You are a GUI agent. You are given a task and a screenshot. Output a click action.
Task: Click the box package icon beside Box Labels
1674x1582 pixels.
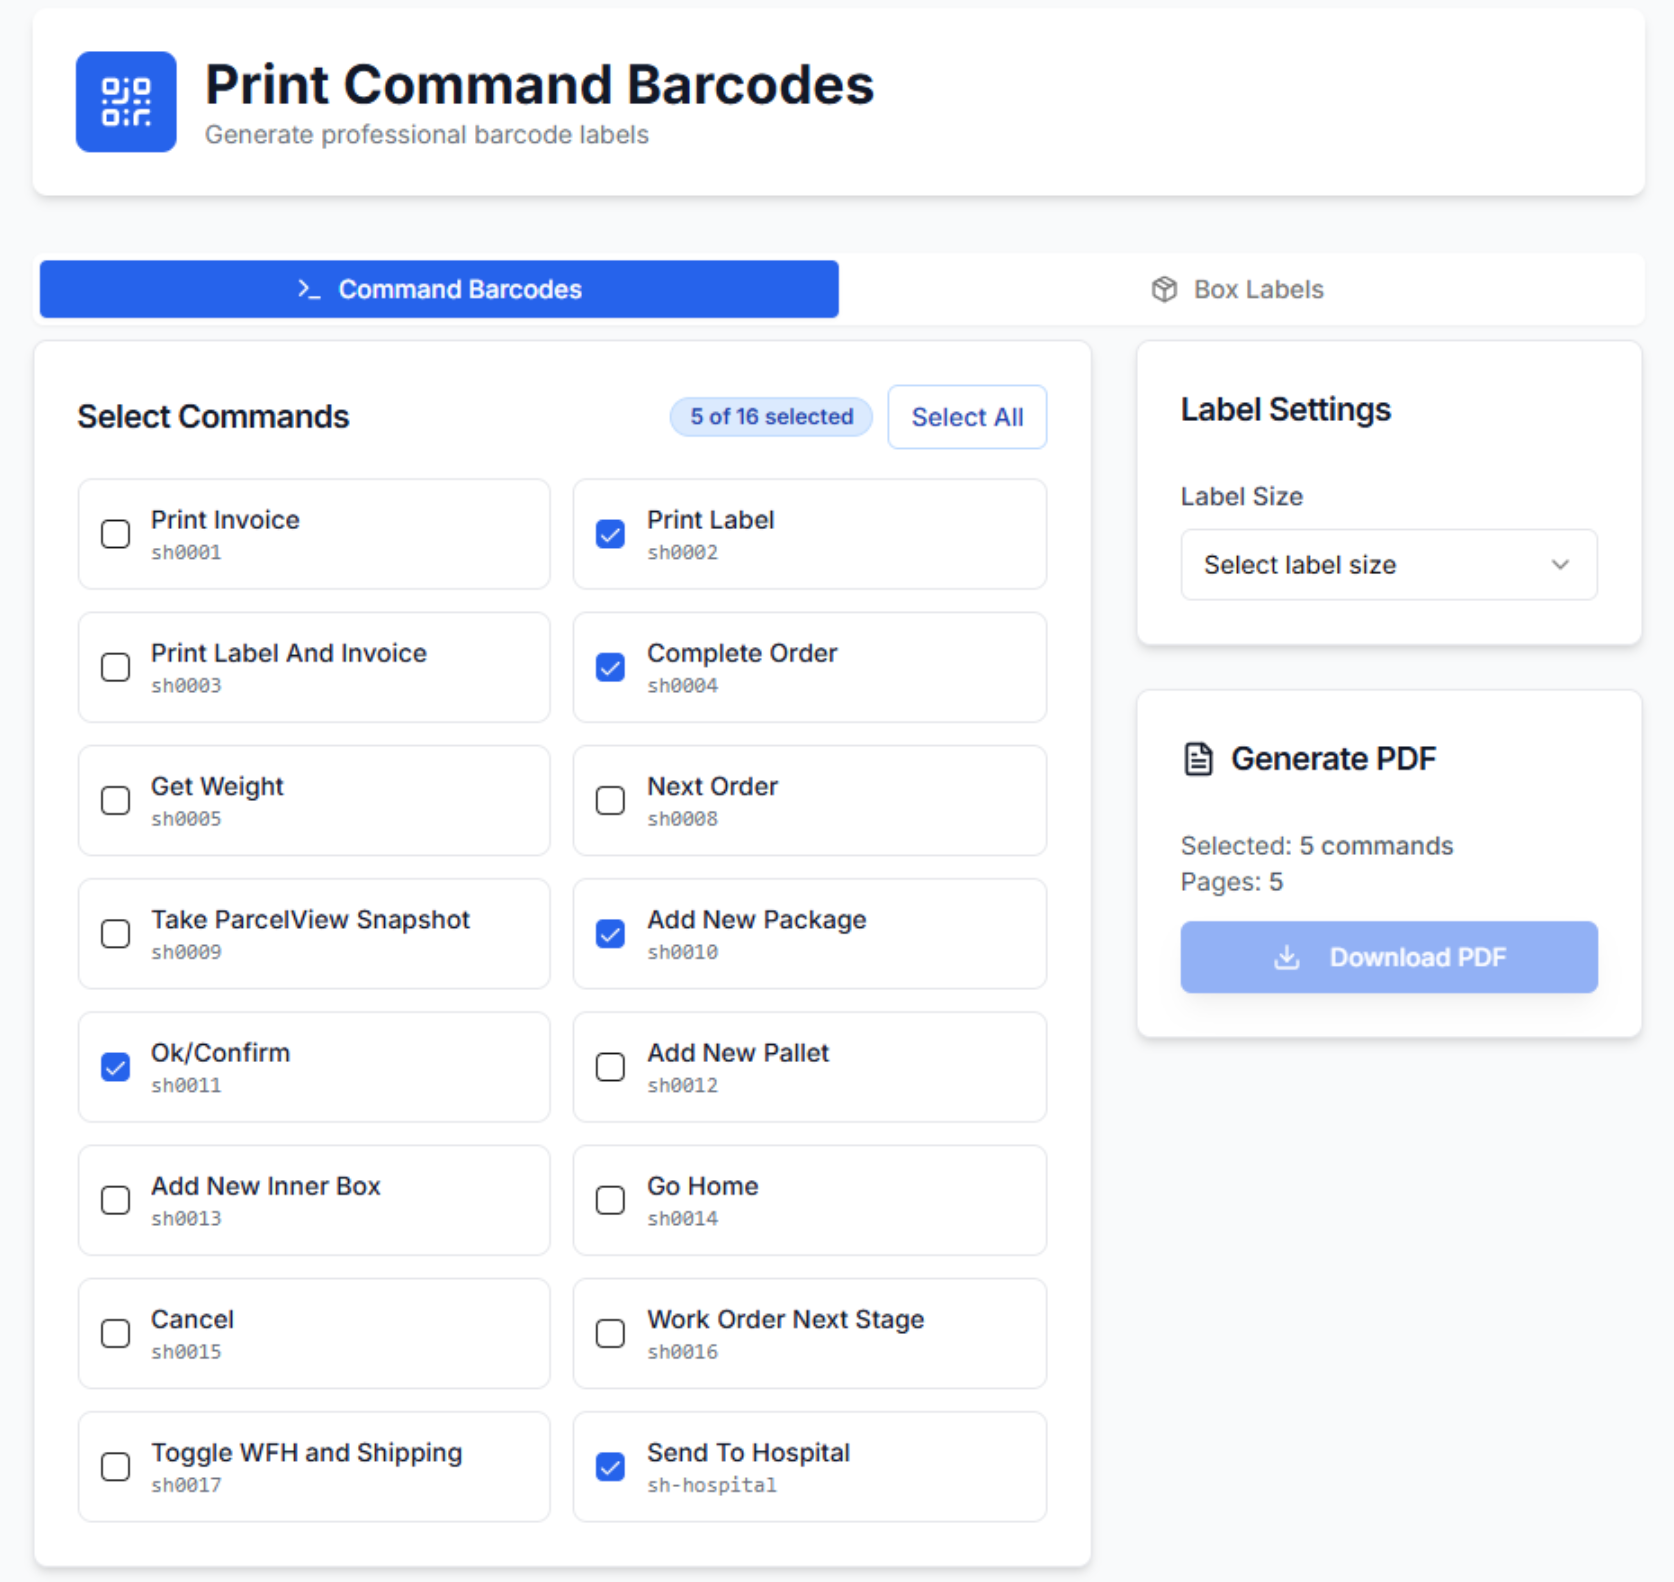click(1164, 289)
